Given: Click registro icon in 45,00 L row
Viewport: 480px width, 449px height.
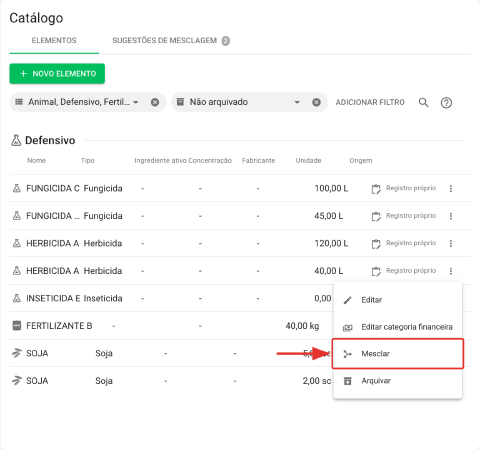Looking at the screenshot, I should [x=376, y=216].
